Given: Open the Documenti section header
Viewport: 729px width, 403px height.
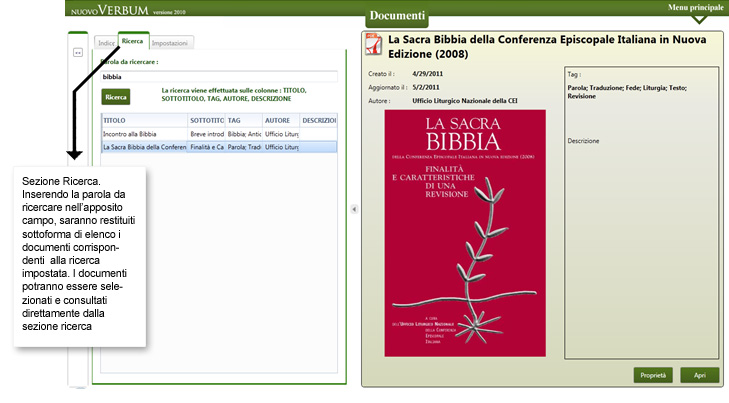Looking at the screenshot, I should (396, 17).
